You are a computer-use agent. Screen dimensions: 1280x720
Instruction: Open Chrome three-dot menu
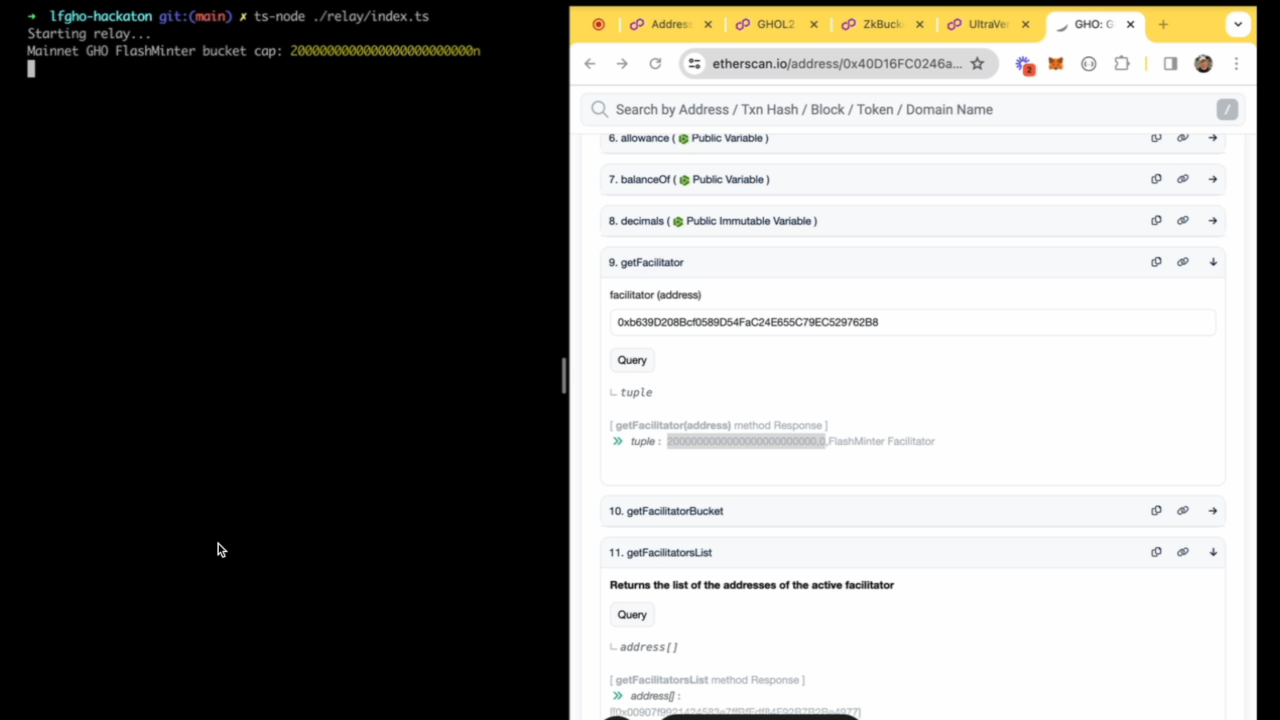pyautogui.click(x=1236, y=64)
